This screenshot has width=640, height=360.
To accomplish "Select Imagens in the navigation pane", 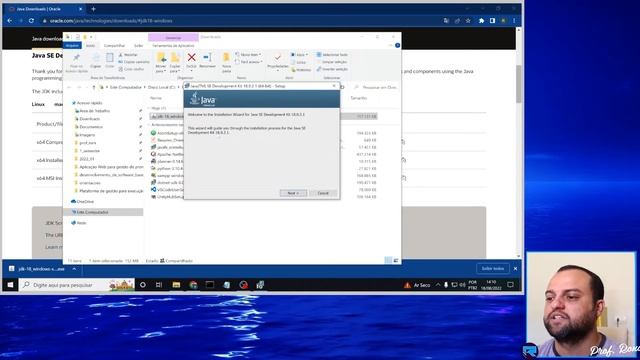I will [85, 135].
